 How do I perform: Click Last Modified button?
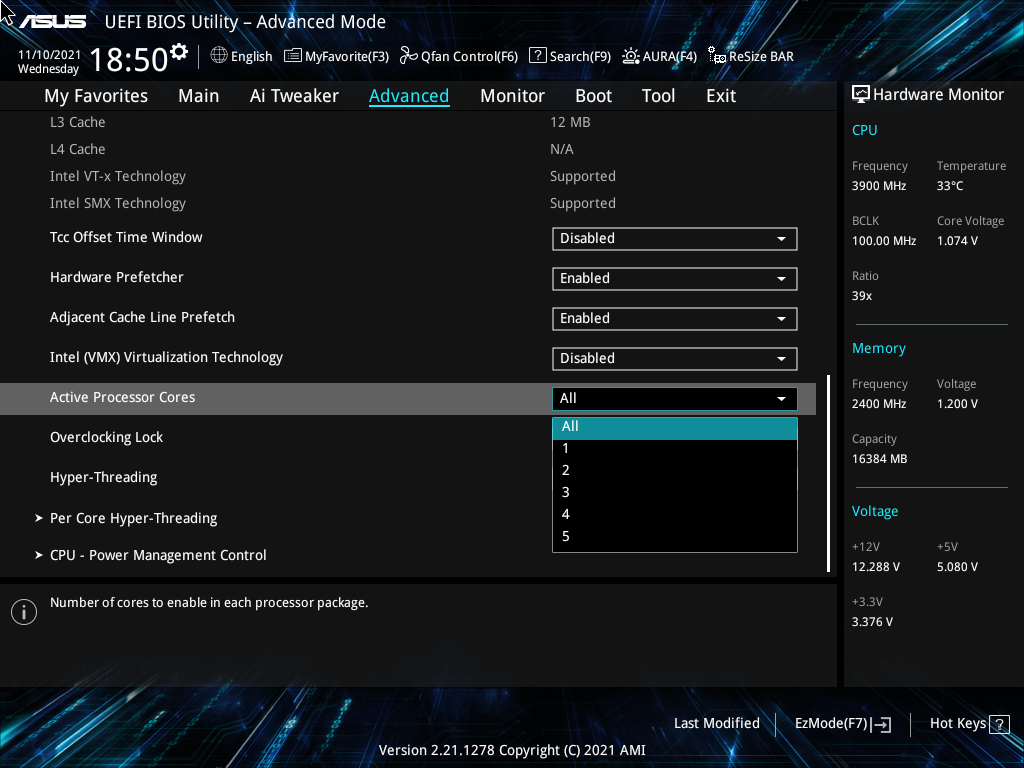(716, 724)
